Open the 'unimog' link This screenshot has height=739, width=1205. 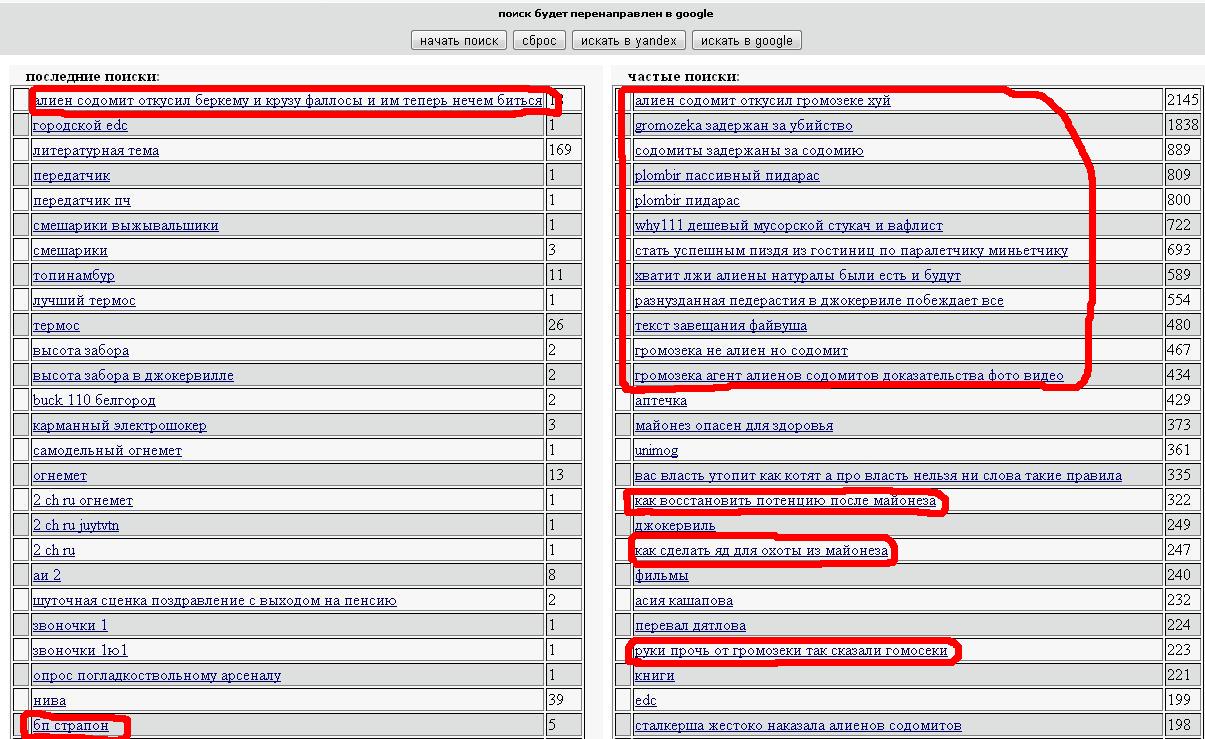point(656,451)
